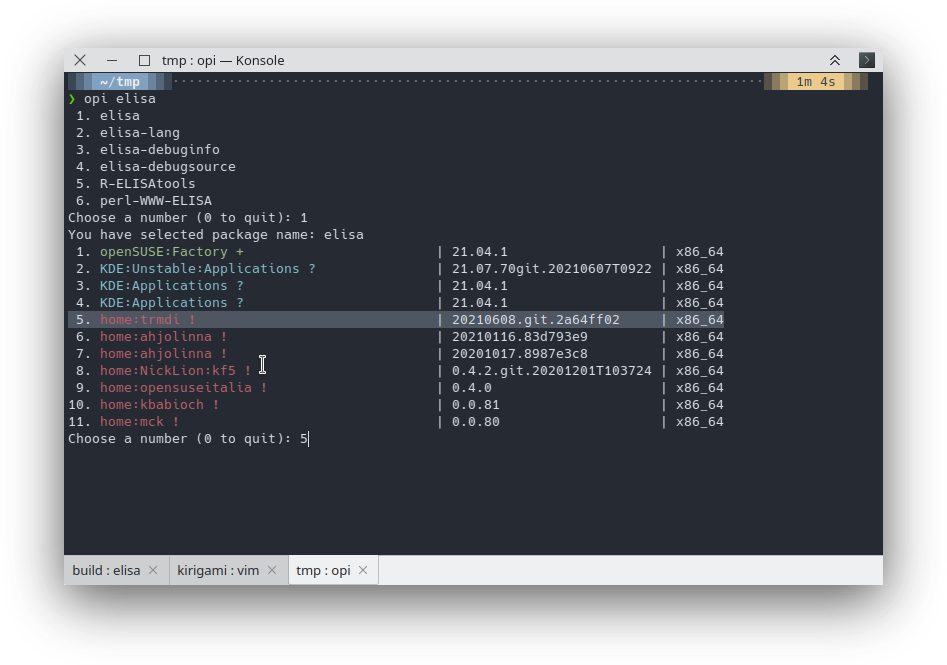
Task: Click the dark arrow icon in titlebar
Action: pos(867,60)
